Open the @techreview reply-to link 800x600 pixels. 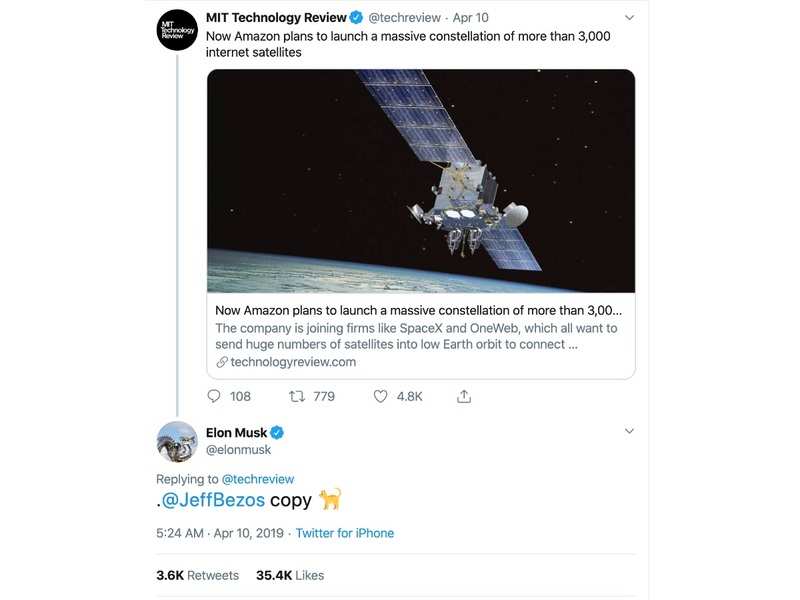257,479
